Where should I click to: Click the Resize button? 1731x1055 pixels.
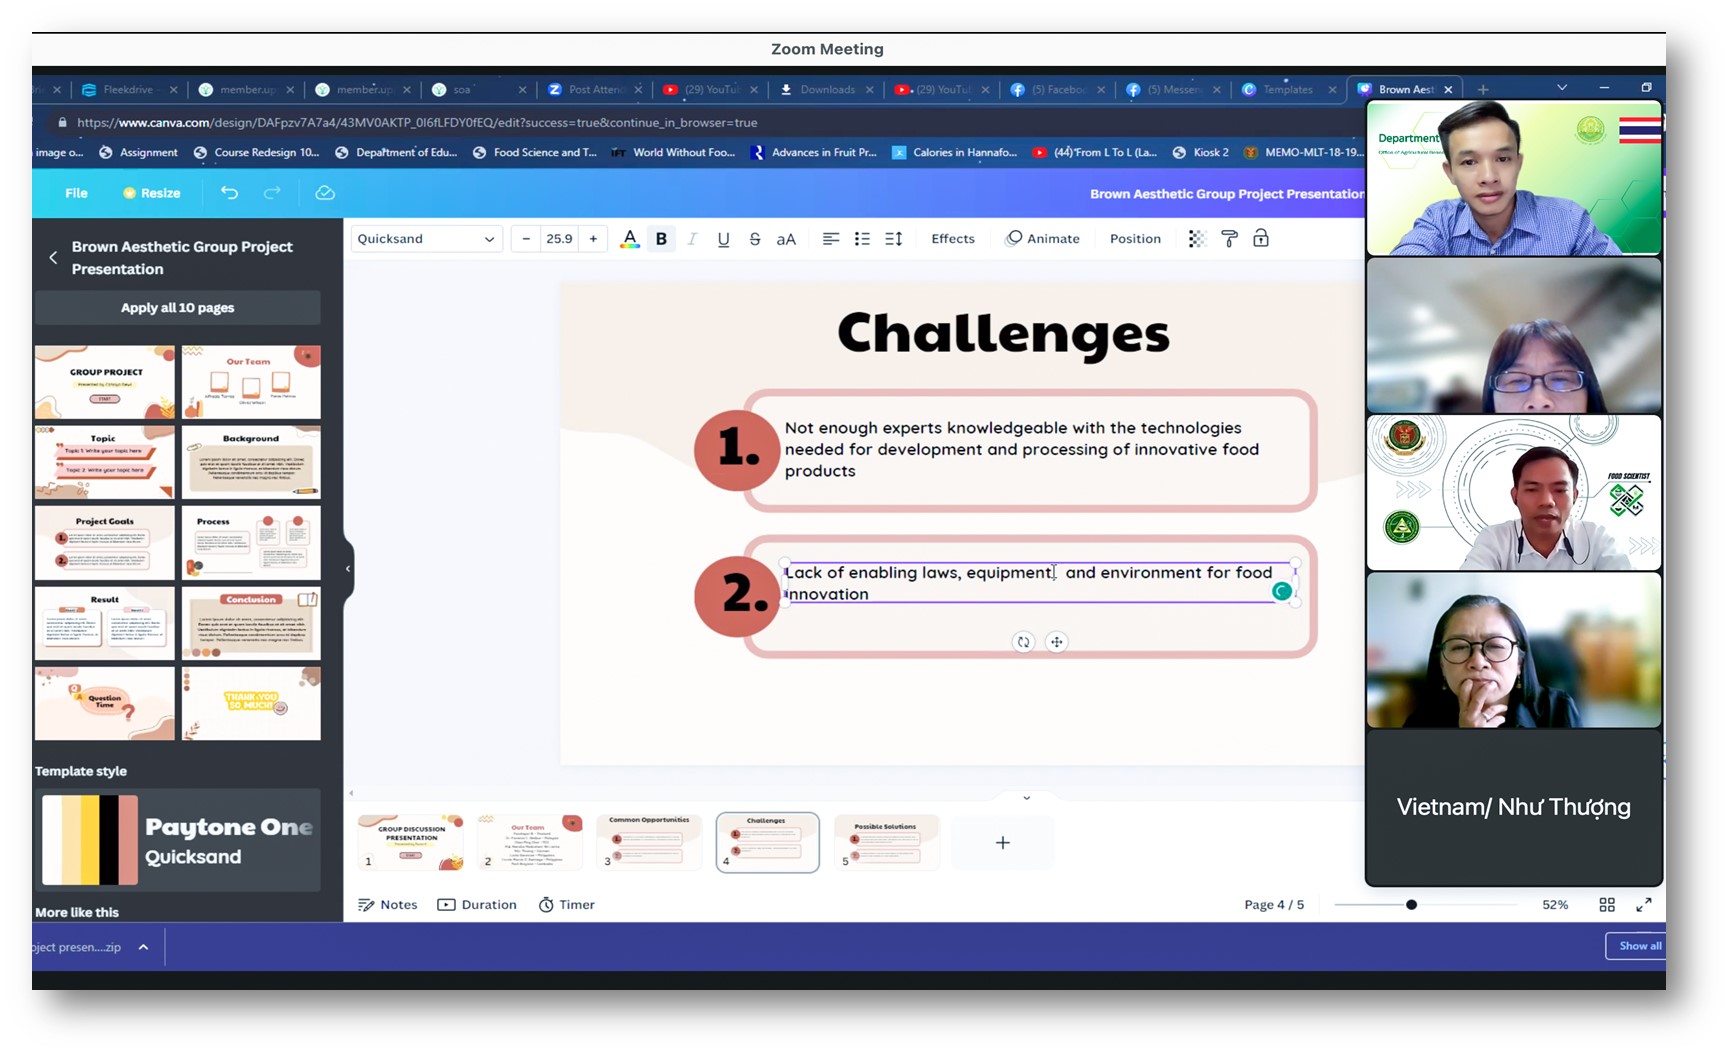click(x=151, y=193)
